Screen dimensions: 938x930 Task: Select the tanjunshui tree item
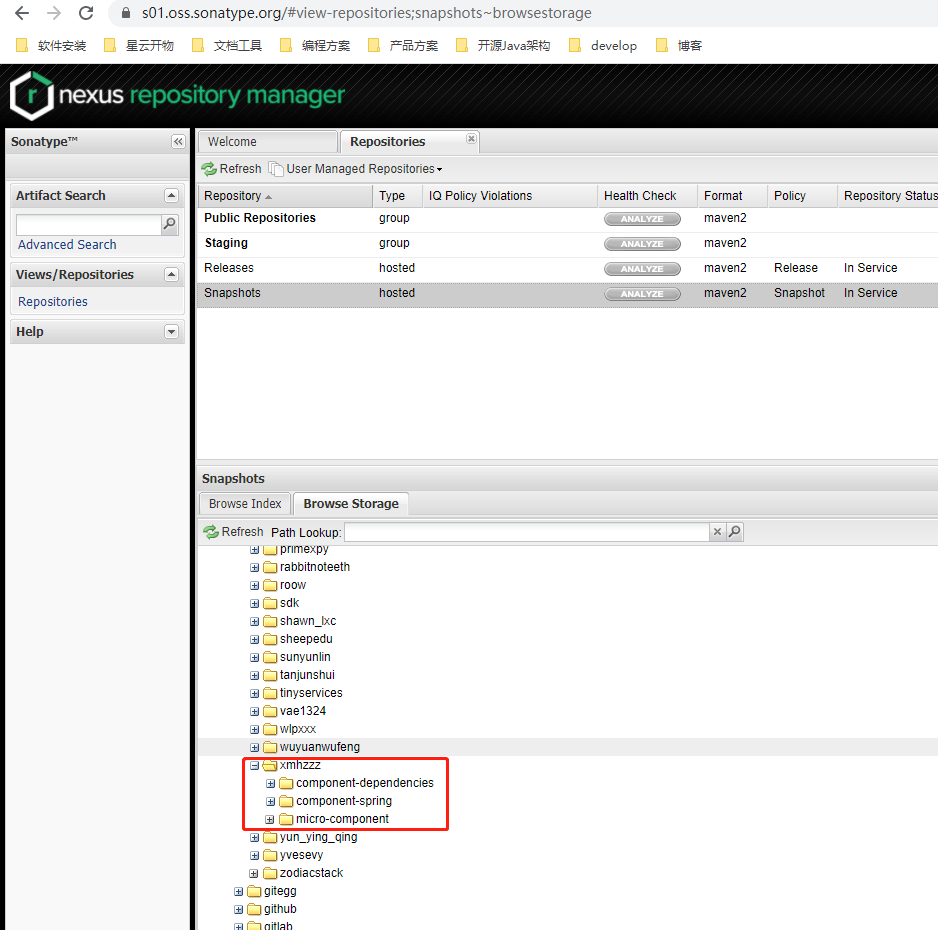[x=307, y=675]
